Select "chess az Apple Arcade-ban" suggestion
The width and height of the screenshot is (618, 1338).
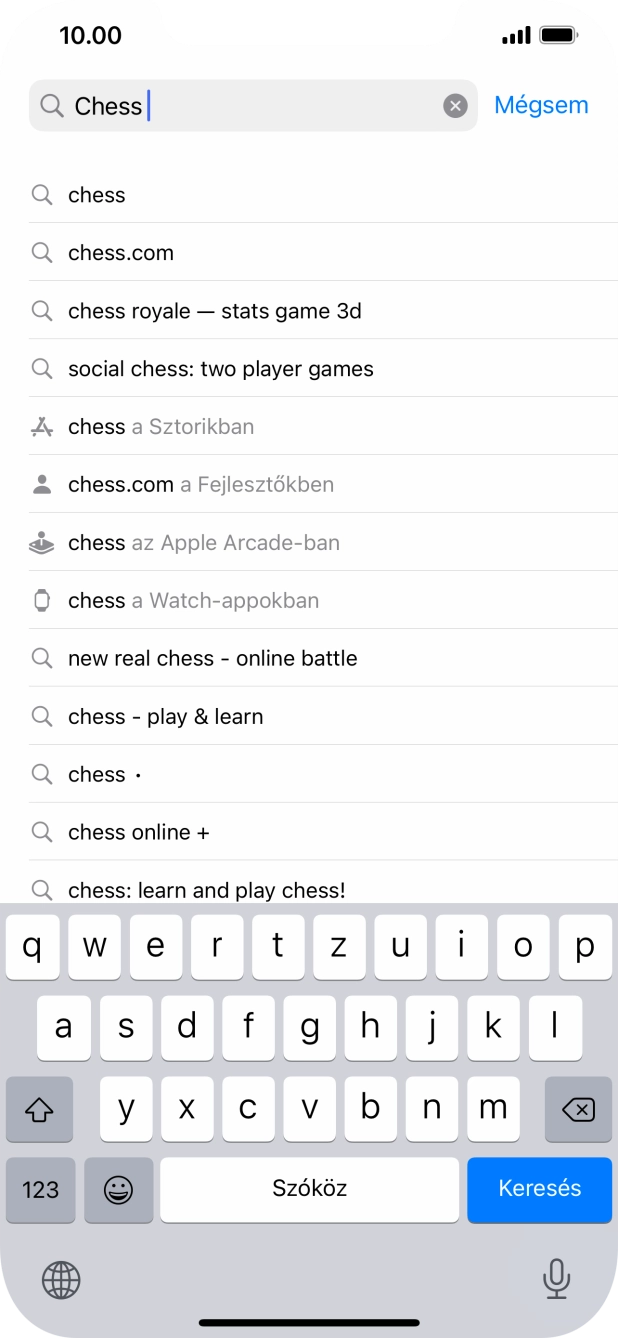(203, 543)
